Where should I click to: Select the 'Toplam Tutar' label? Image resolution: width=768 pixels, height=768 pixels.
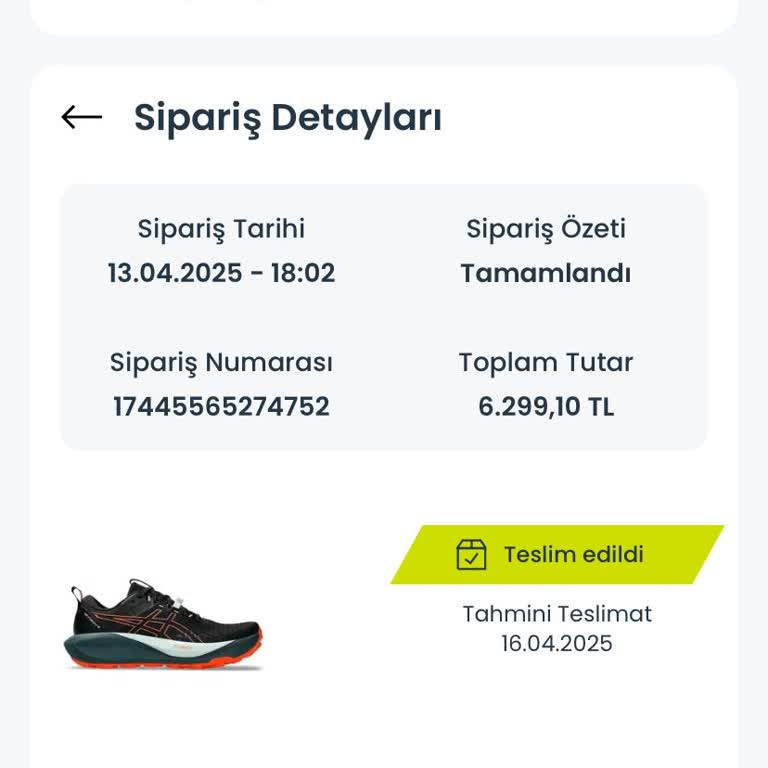point(546,362)
